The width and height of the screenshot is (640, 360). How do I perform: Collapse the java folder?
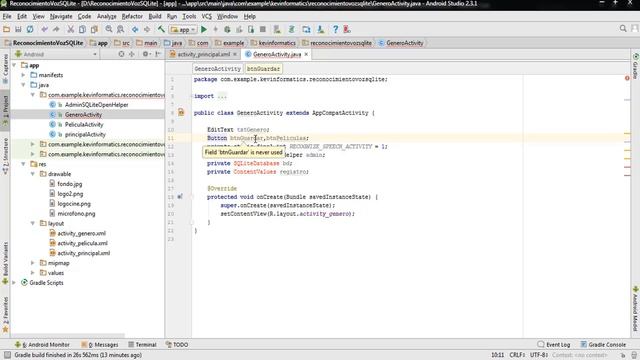(23, 85)
